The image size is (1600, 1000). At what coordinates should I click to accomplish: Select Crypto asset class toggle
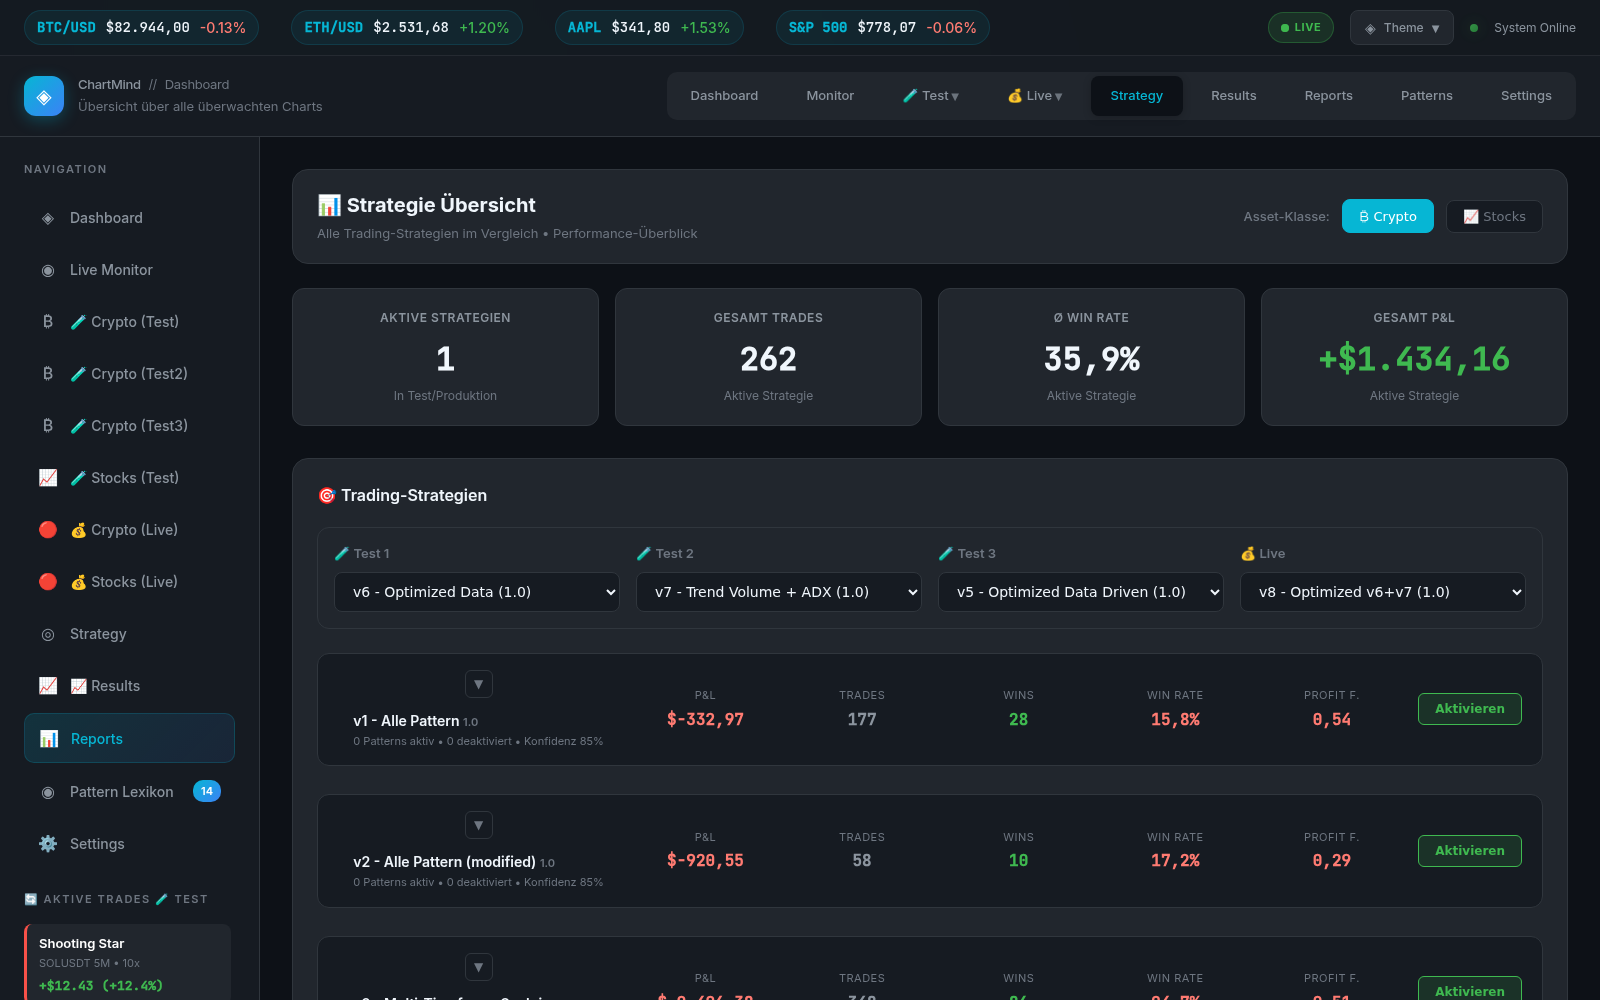coord(1388,216)
